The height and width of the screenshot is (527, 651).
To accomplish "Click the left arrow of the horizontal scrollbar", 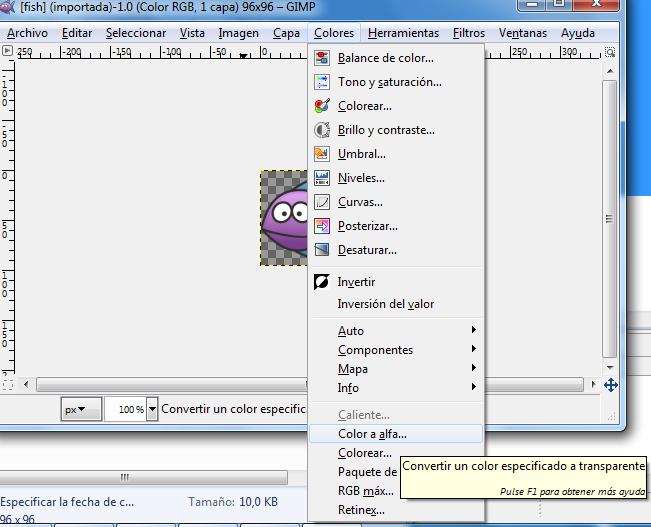I will 26,385.
